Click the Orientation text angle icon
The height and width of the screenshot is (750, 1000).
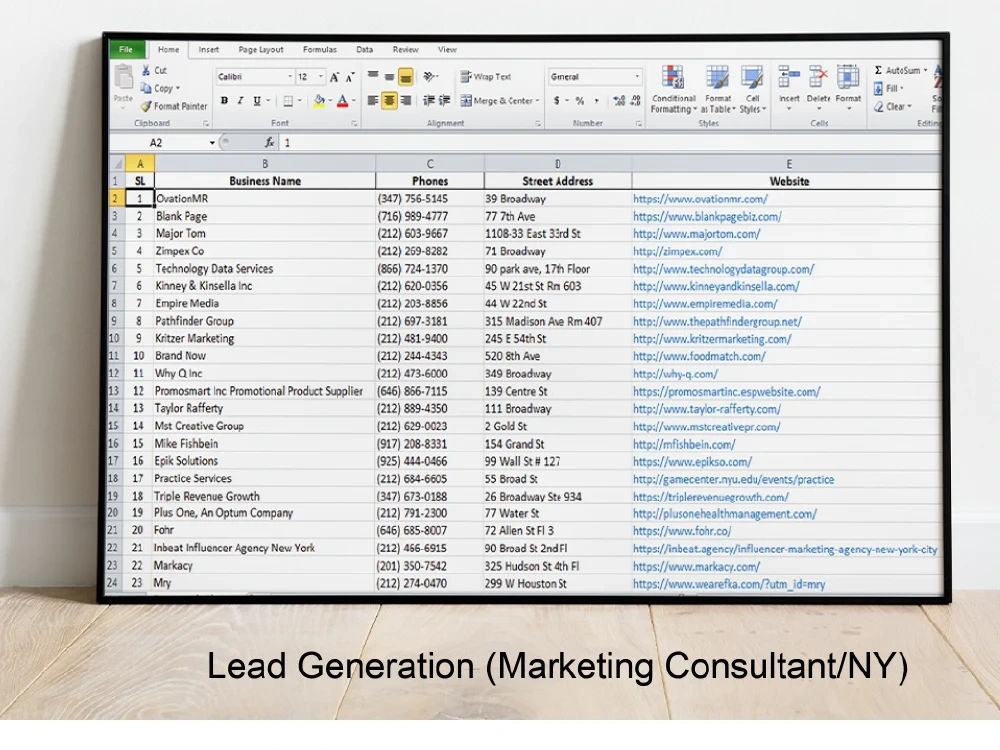(430, 77)
